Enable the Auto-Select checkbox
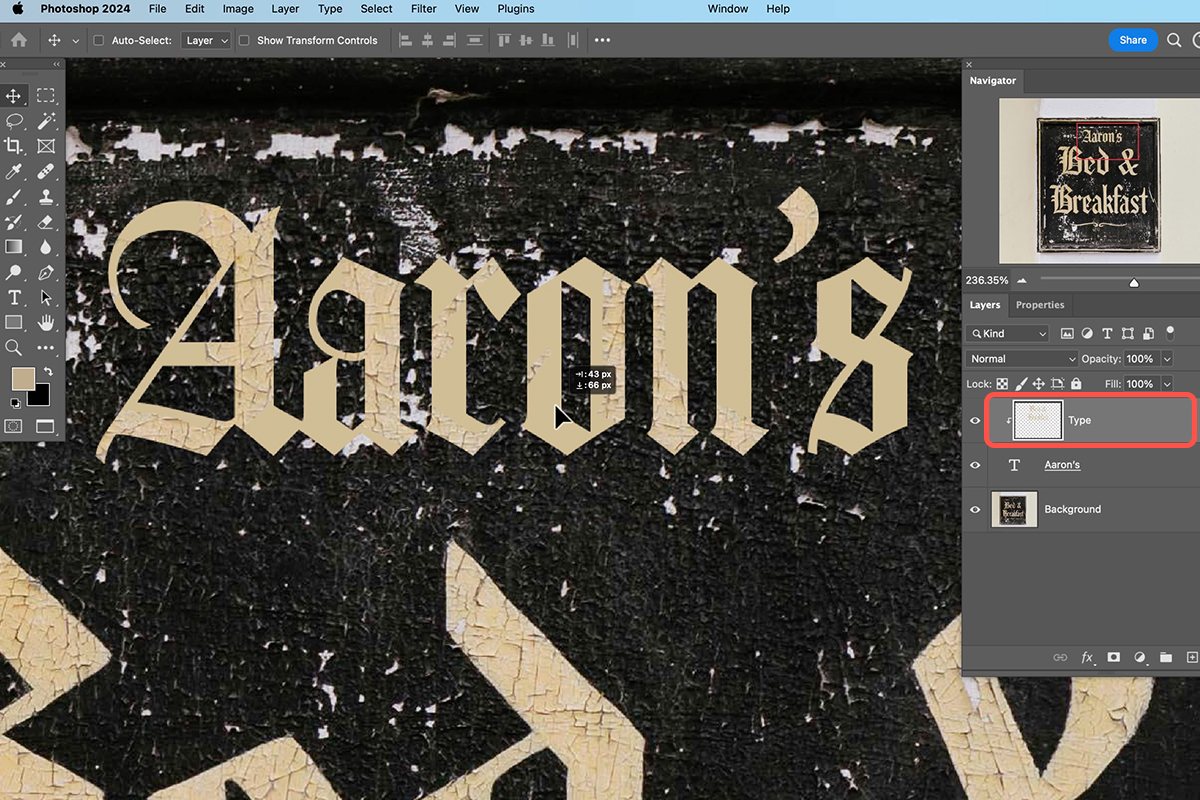Screen dimensions: 1200x800 tap(98, 40)
